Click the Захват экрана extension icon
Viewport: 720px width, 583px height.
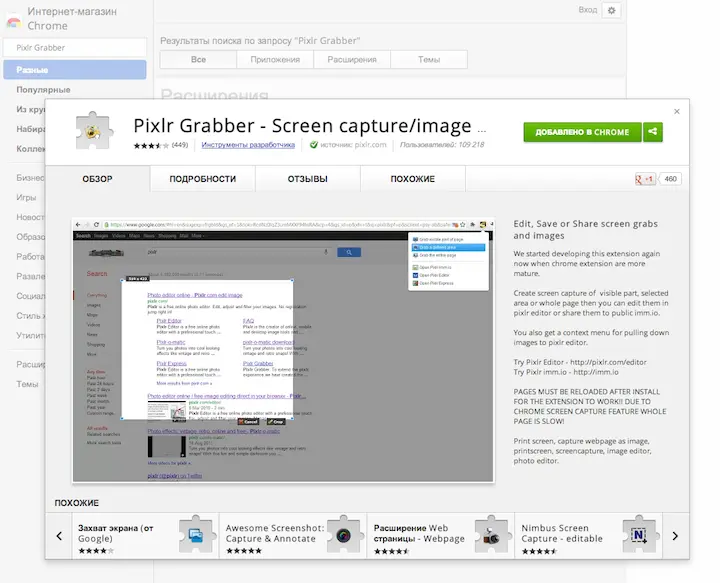[197, 534]
